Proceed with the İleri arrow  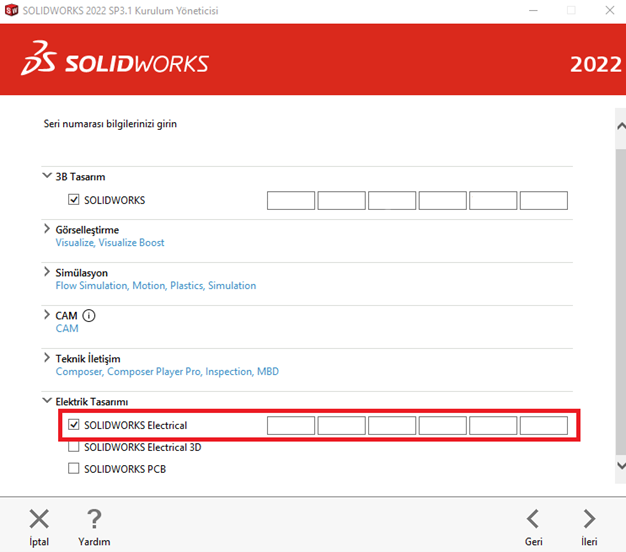[x=589, y=518]
